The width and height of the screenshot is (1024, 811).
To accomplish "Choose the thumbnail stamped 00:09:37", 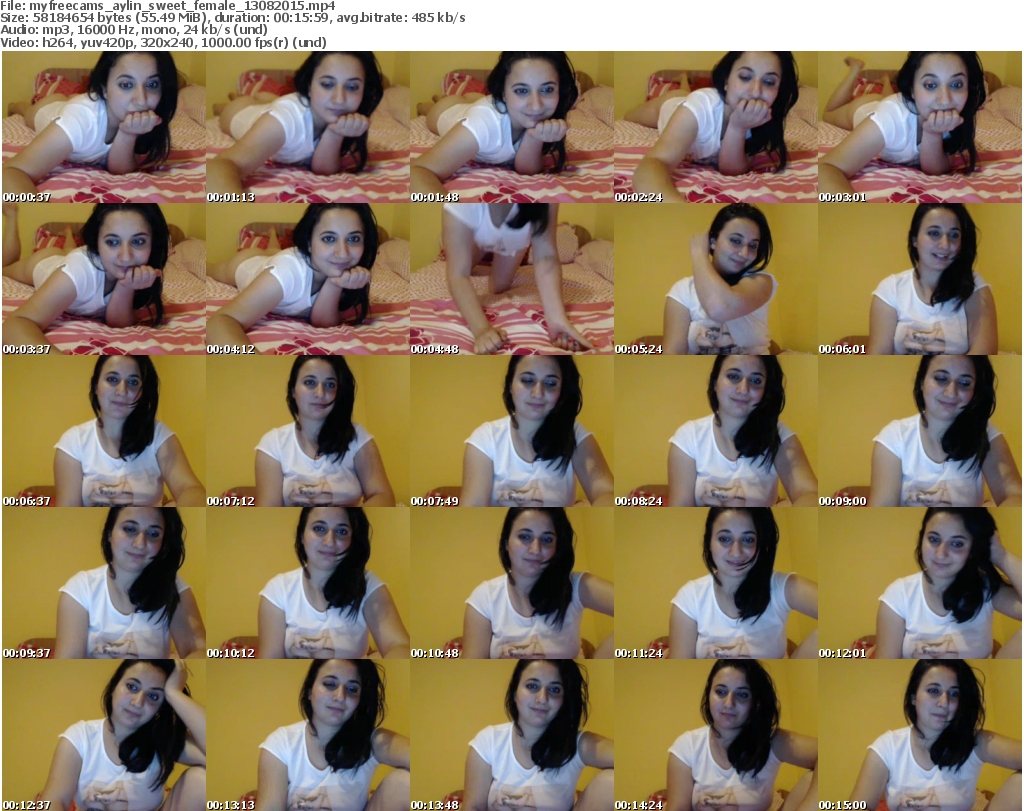I will coord(104,582).
